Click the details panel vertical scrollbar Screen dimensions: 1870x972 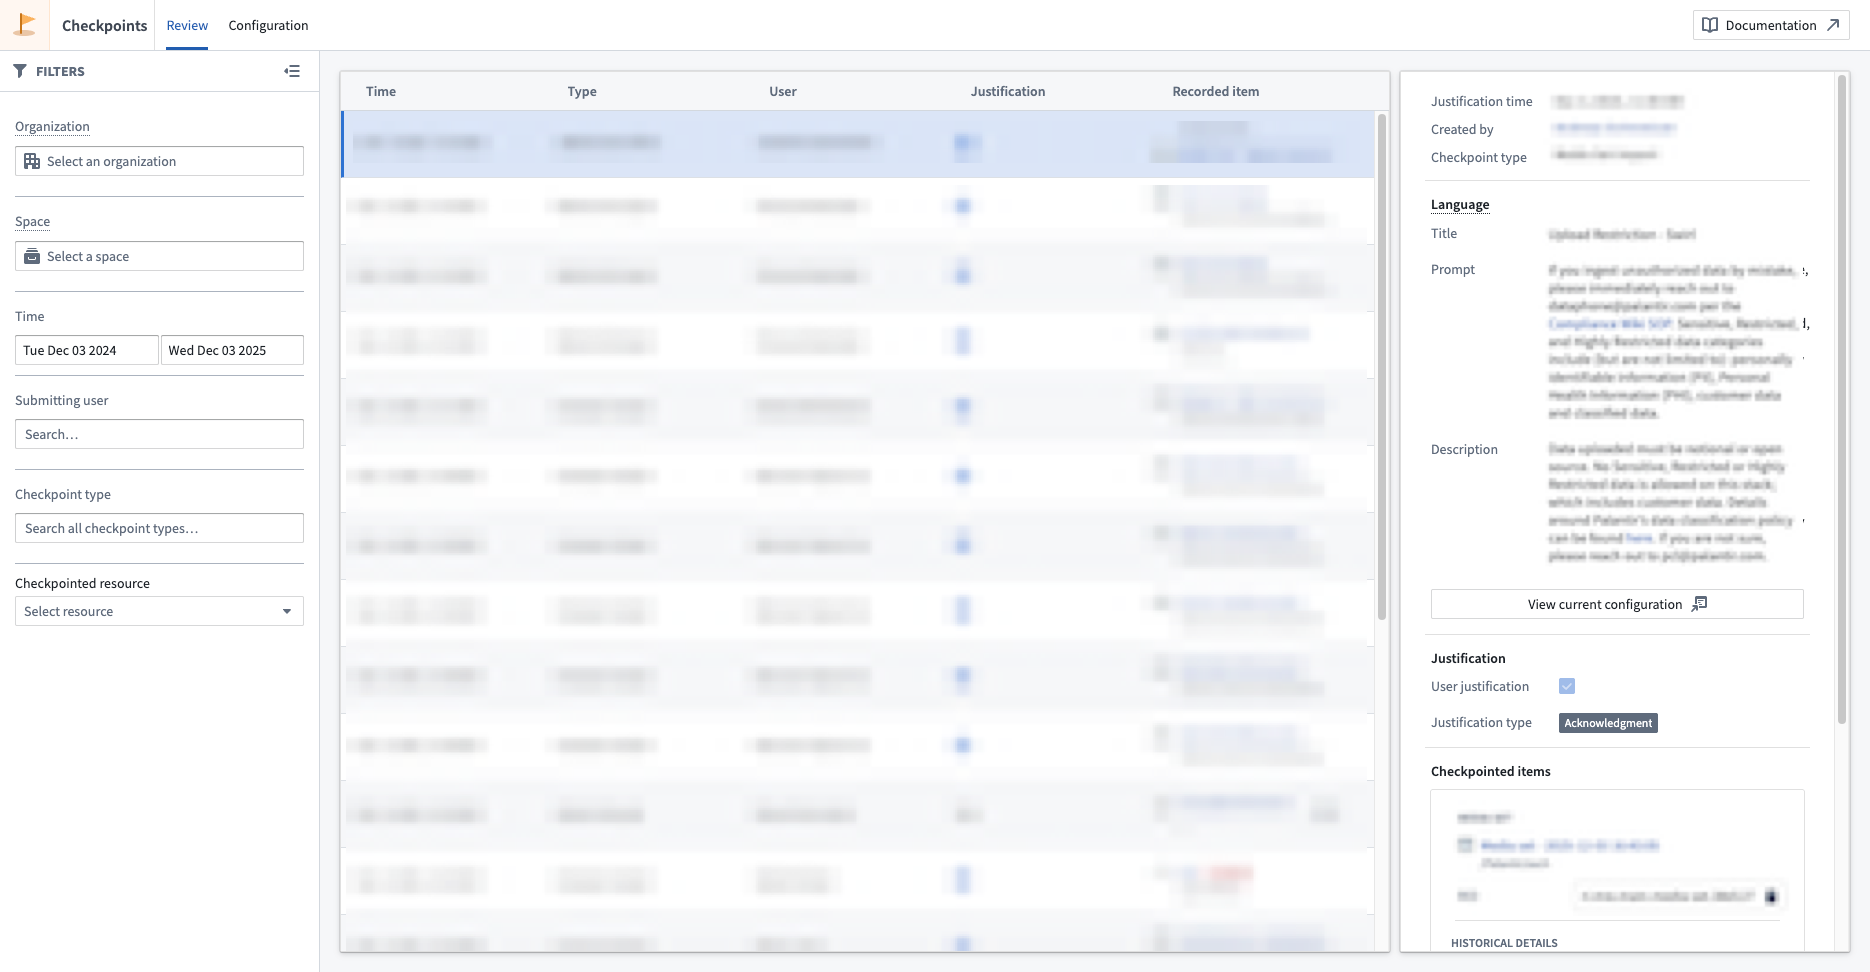pos(1842,400)
